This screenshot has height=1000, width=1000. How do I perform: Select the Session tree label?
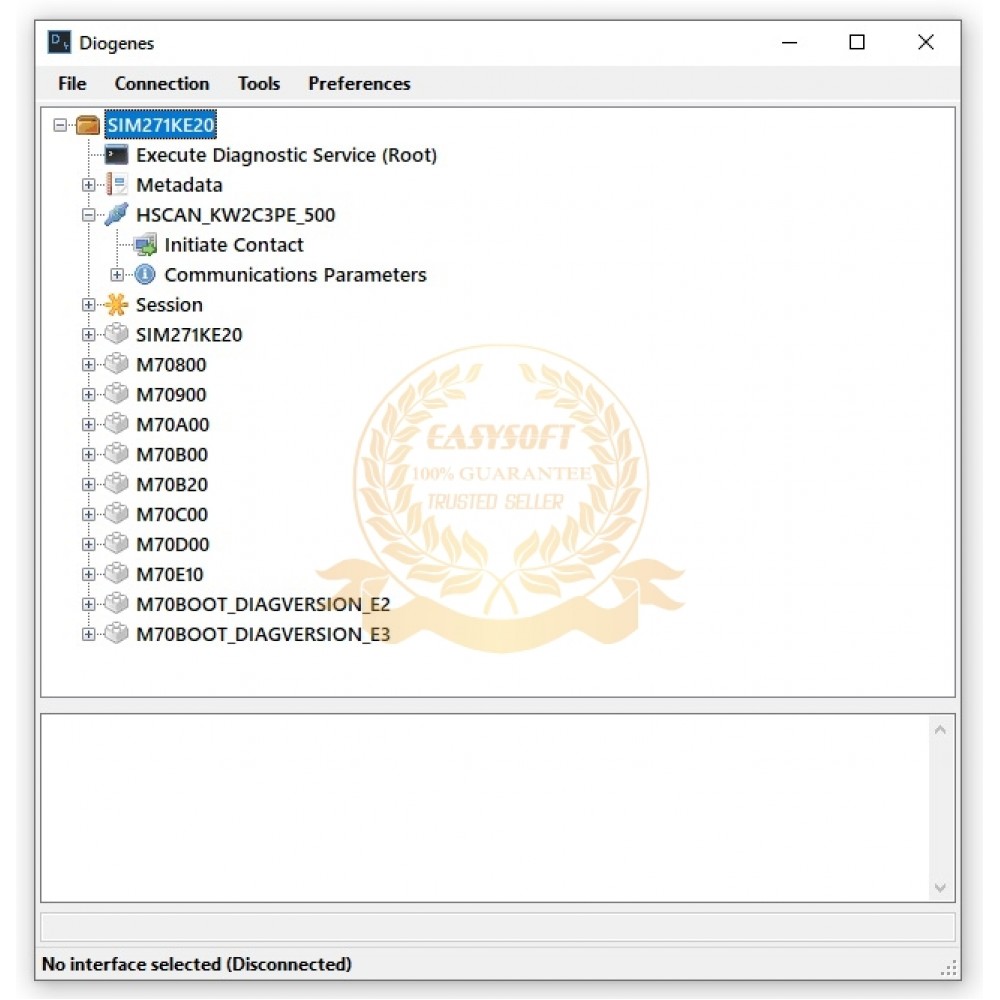[x=169, y=305]
